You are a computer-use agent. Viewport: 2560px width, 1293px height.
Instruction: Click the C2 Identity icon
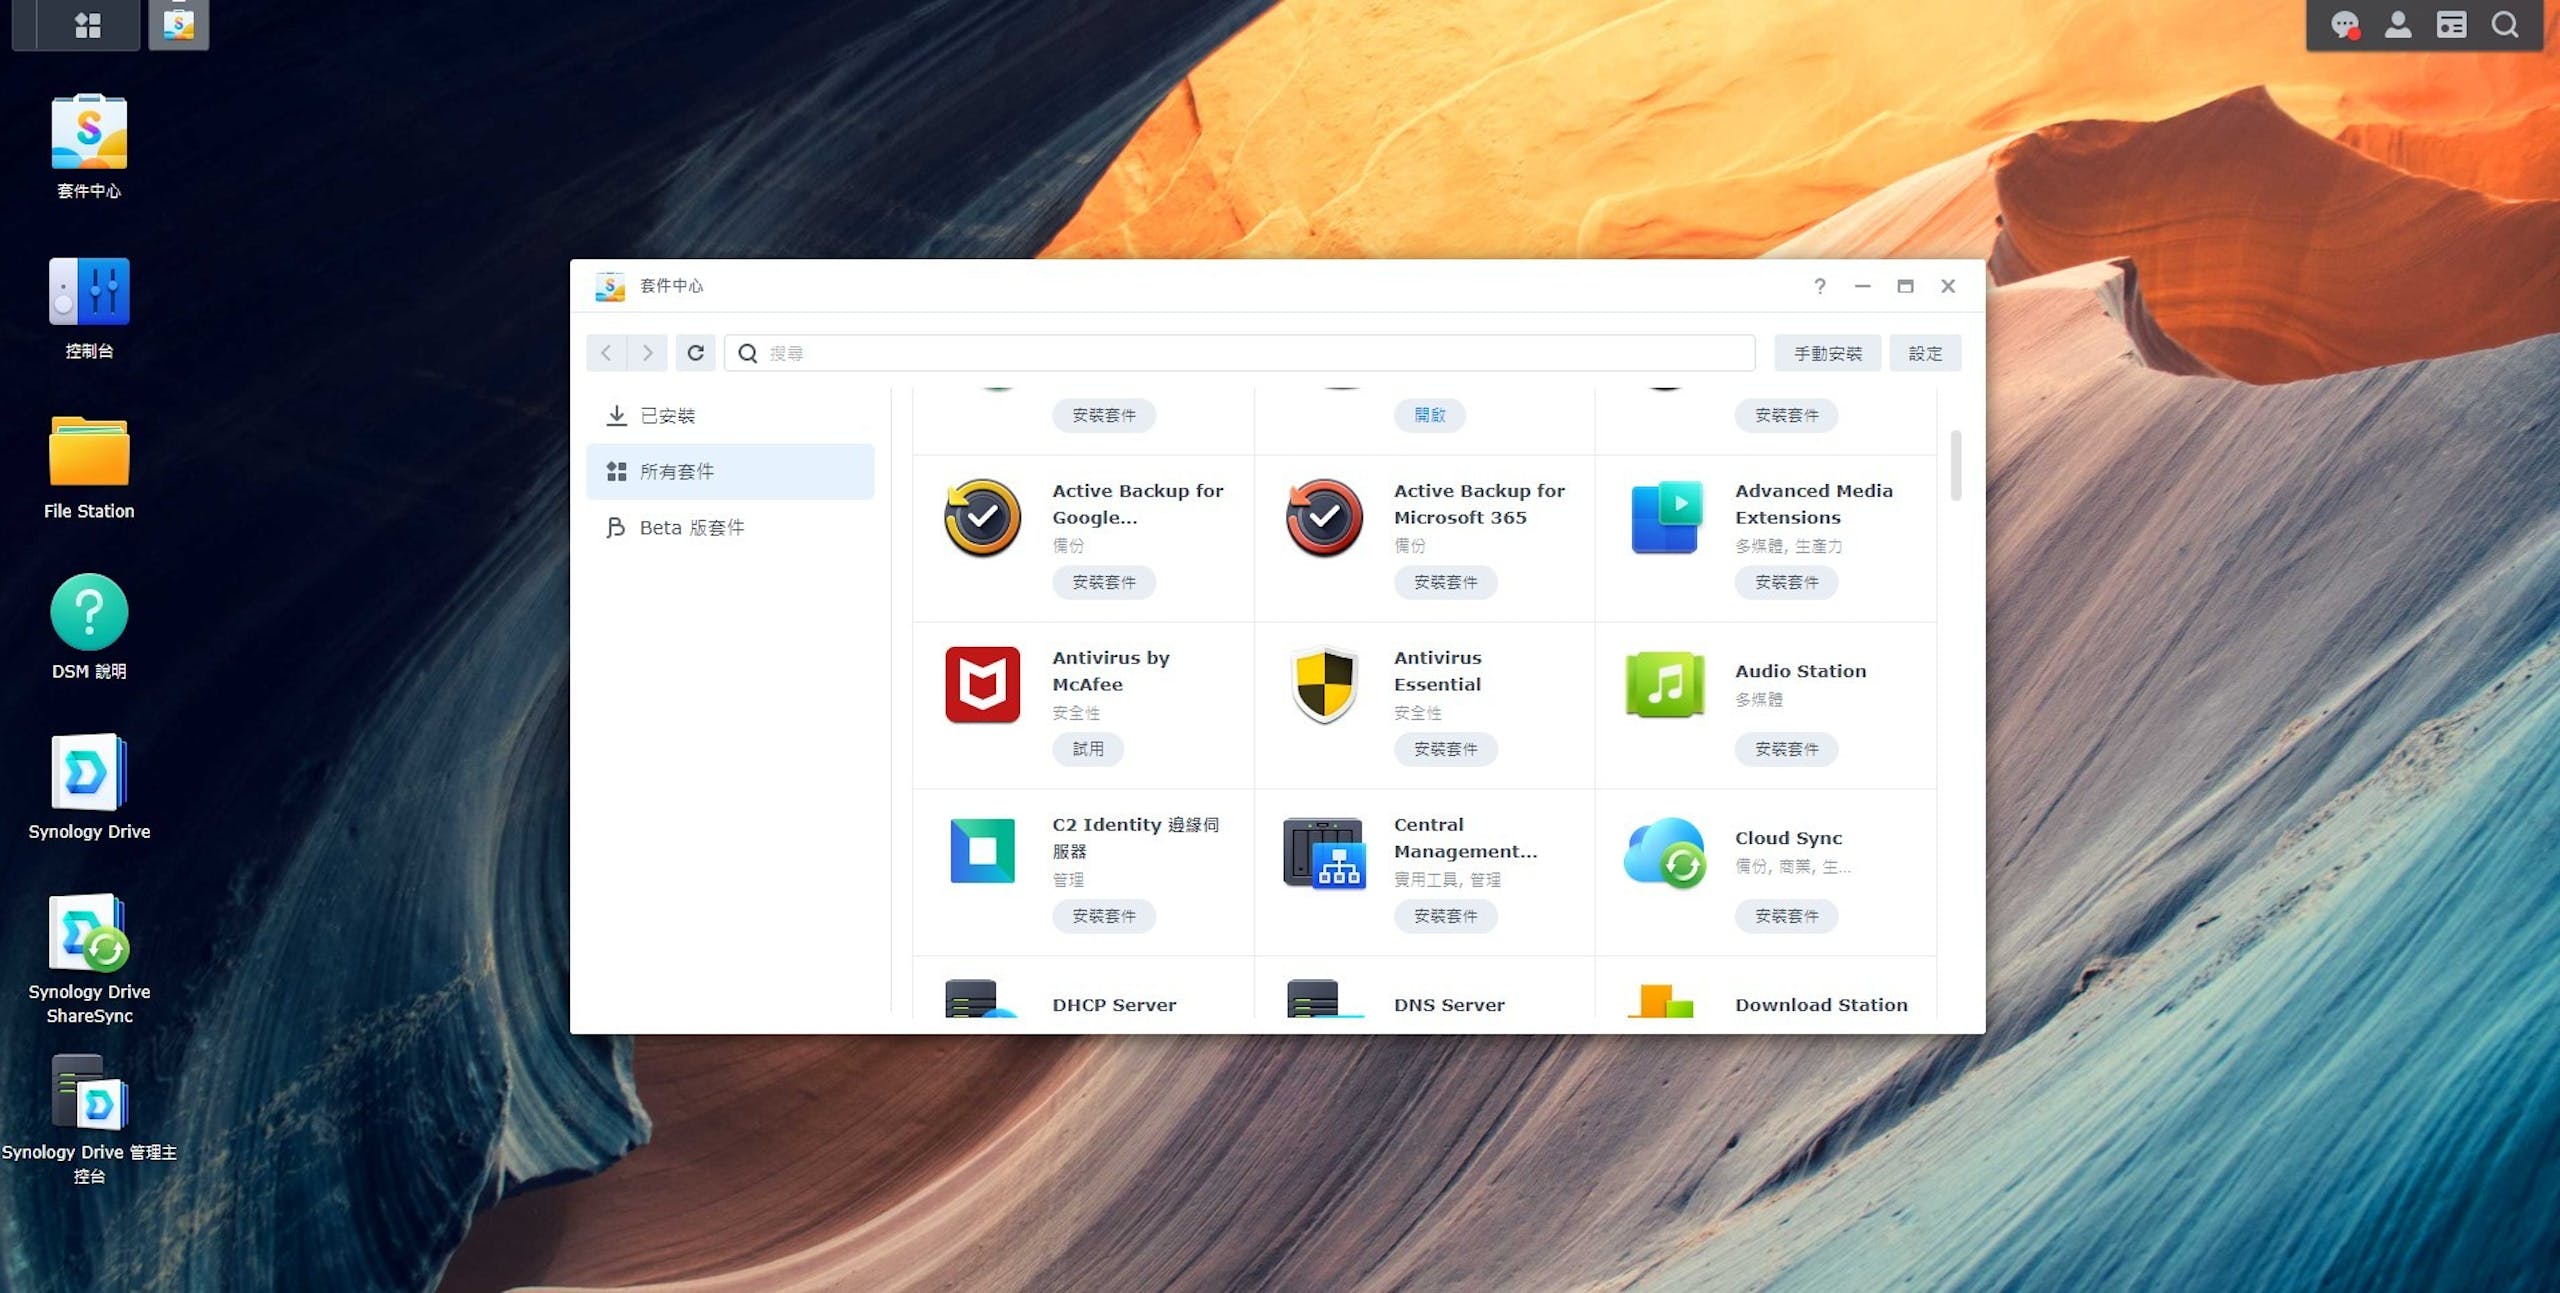982,851
